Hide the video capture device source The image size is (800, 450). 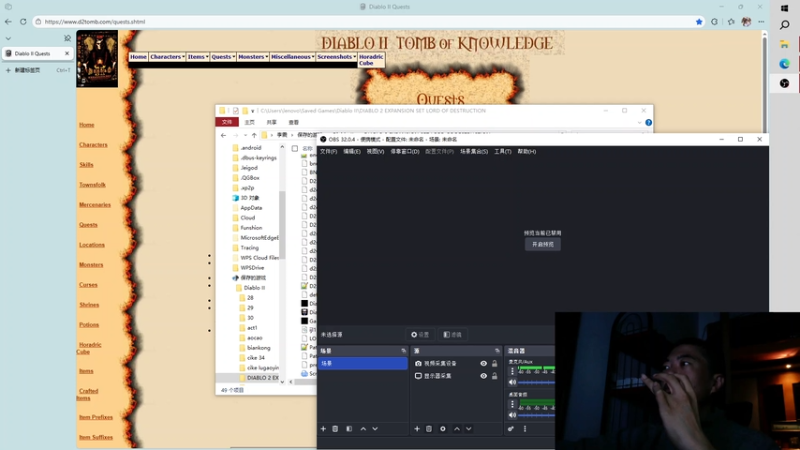coord(483,363)
